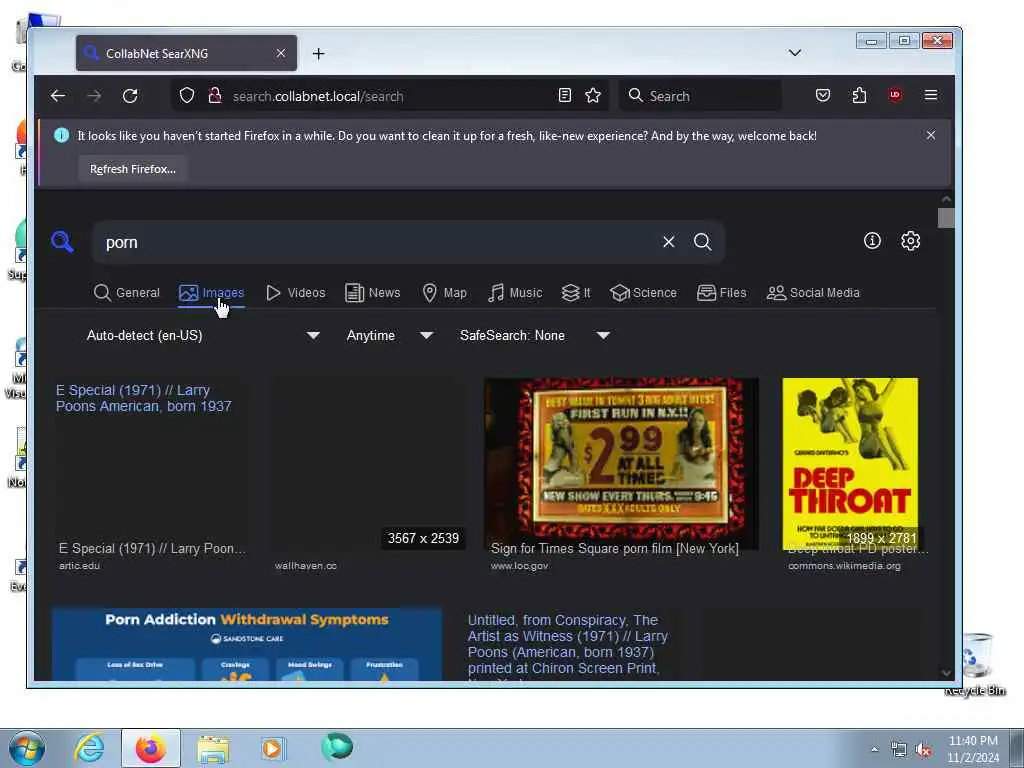Click the muted volume tray icon
This screenshot has height=768, width=1024.
tap(923, 750)
